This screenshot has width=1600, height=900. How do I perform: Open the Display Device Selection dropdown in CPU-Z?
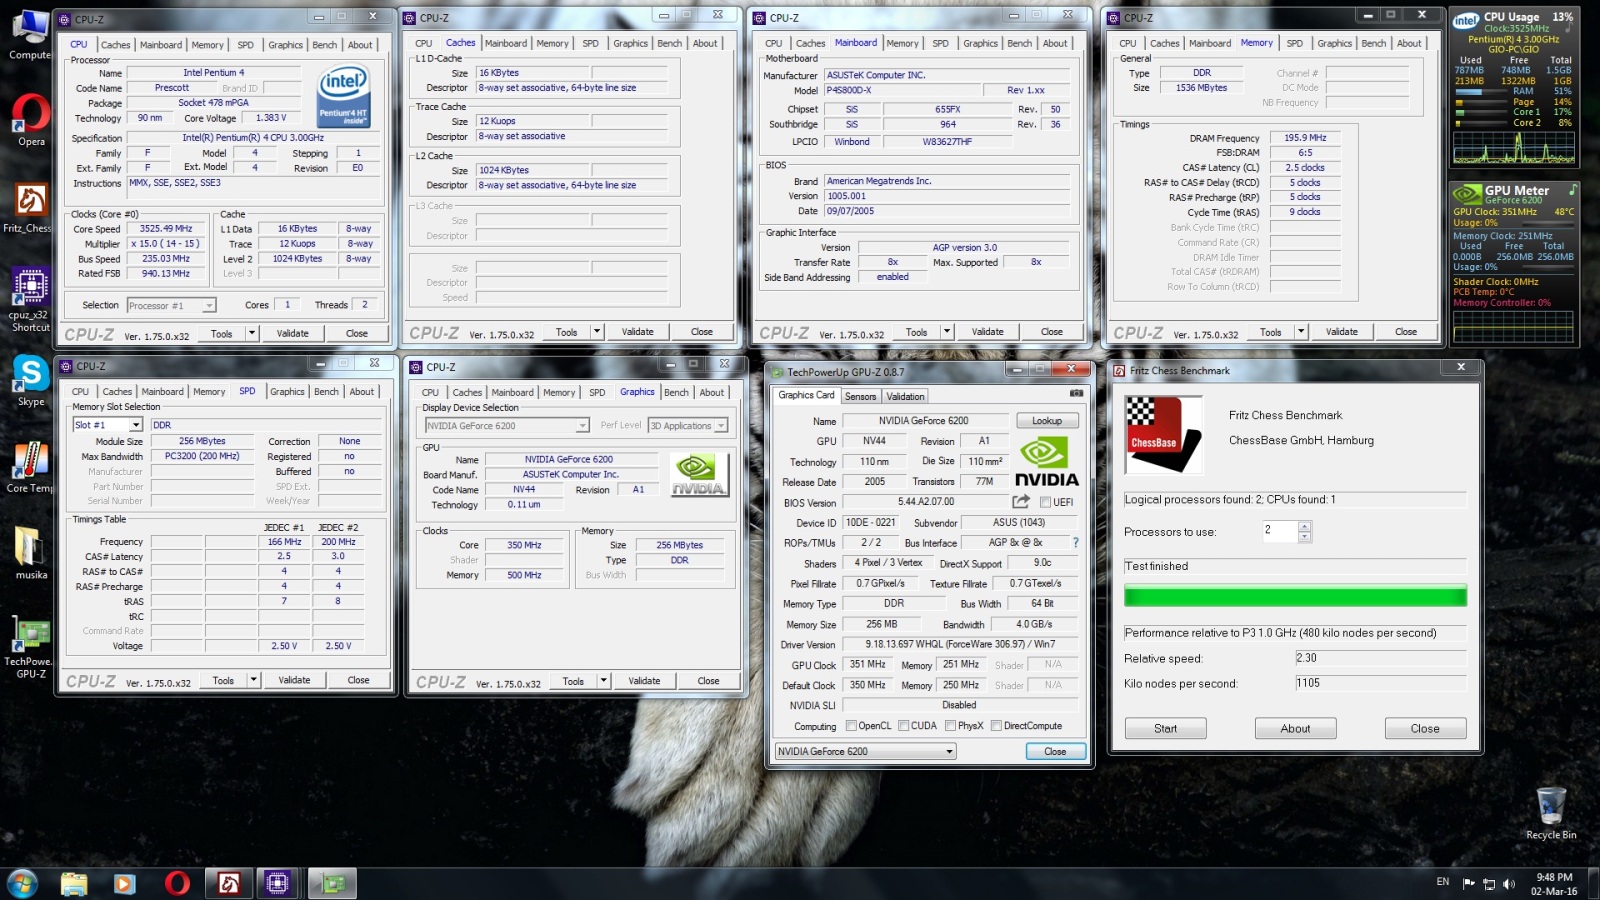pos(508,426)
